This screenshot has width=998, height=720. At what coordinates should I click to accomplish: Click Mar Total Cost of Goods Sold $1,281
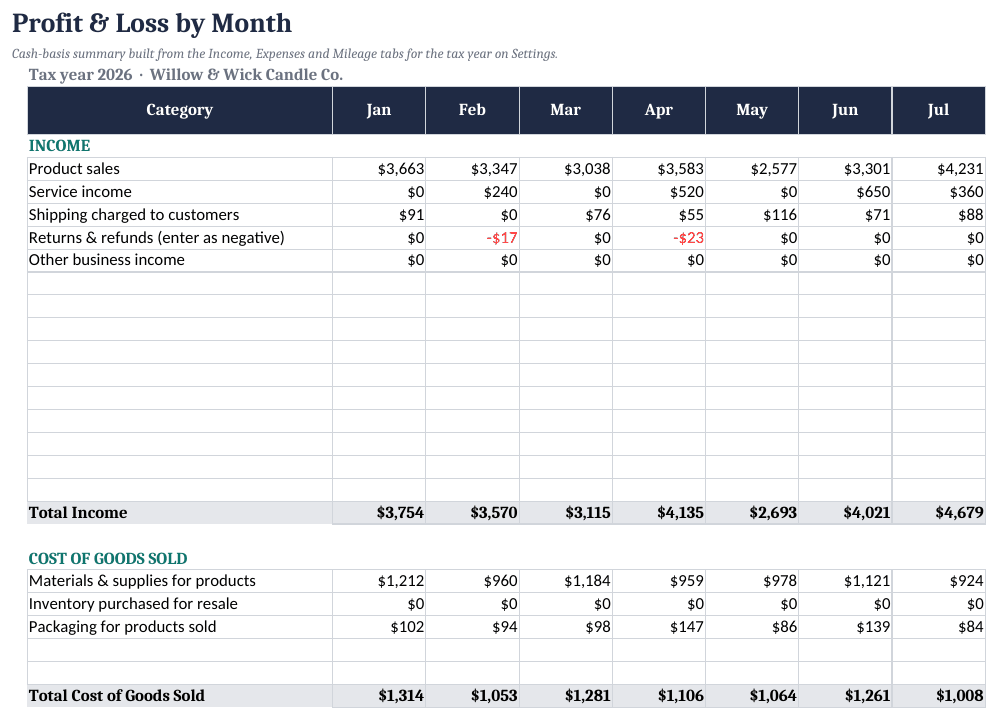pyautogui.click(x=566, y=695)
